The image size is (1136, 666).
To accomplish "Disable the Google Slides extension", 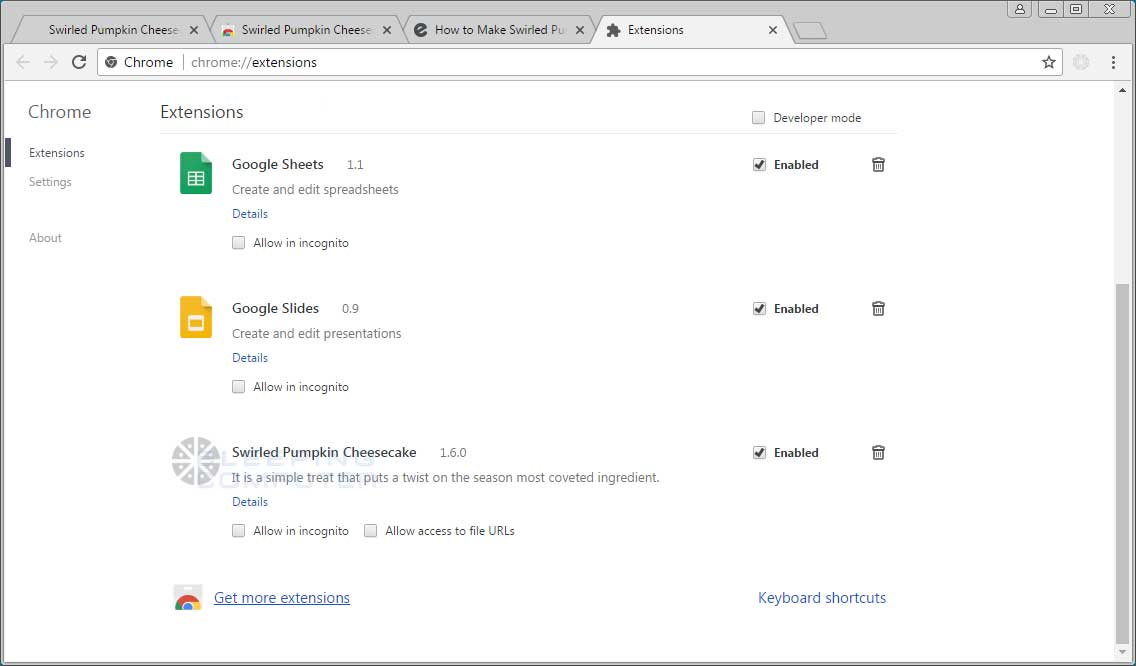I will [759, 309].
